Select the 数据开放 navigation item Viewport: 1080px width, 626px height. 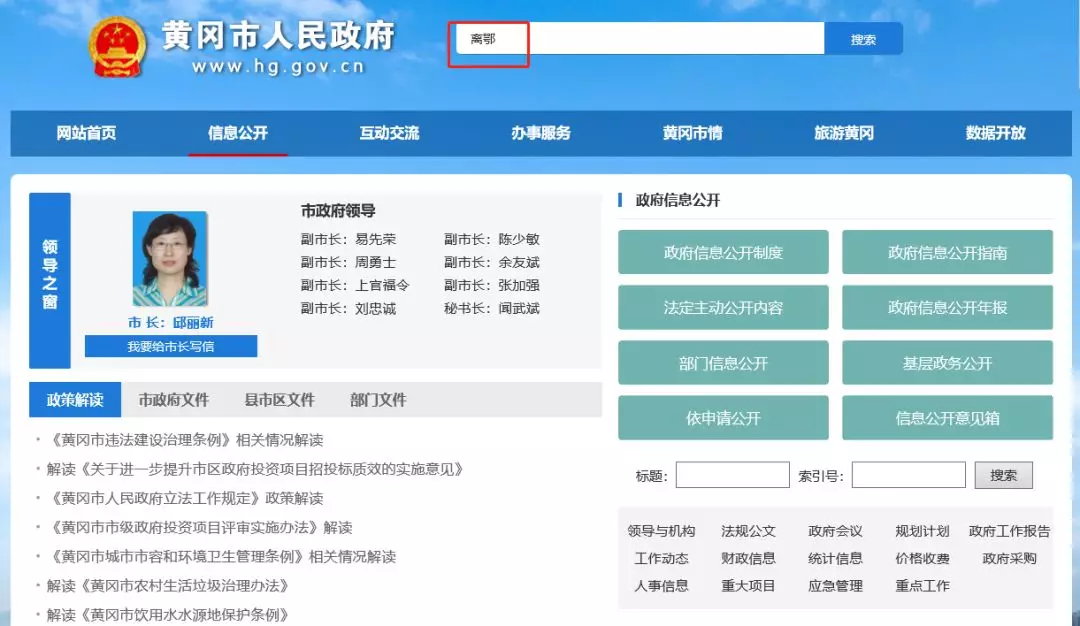pos(995,133)
